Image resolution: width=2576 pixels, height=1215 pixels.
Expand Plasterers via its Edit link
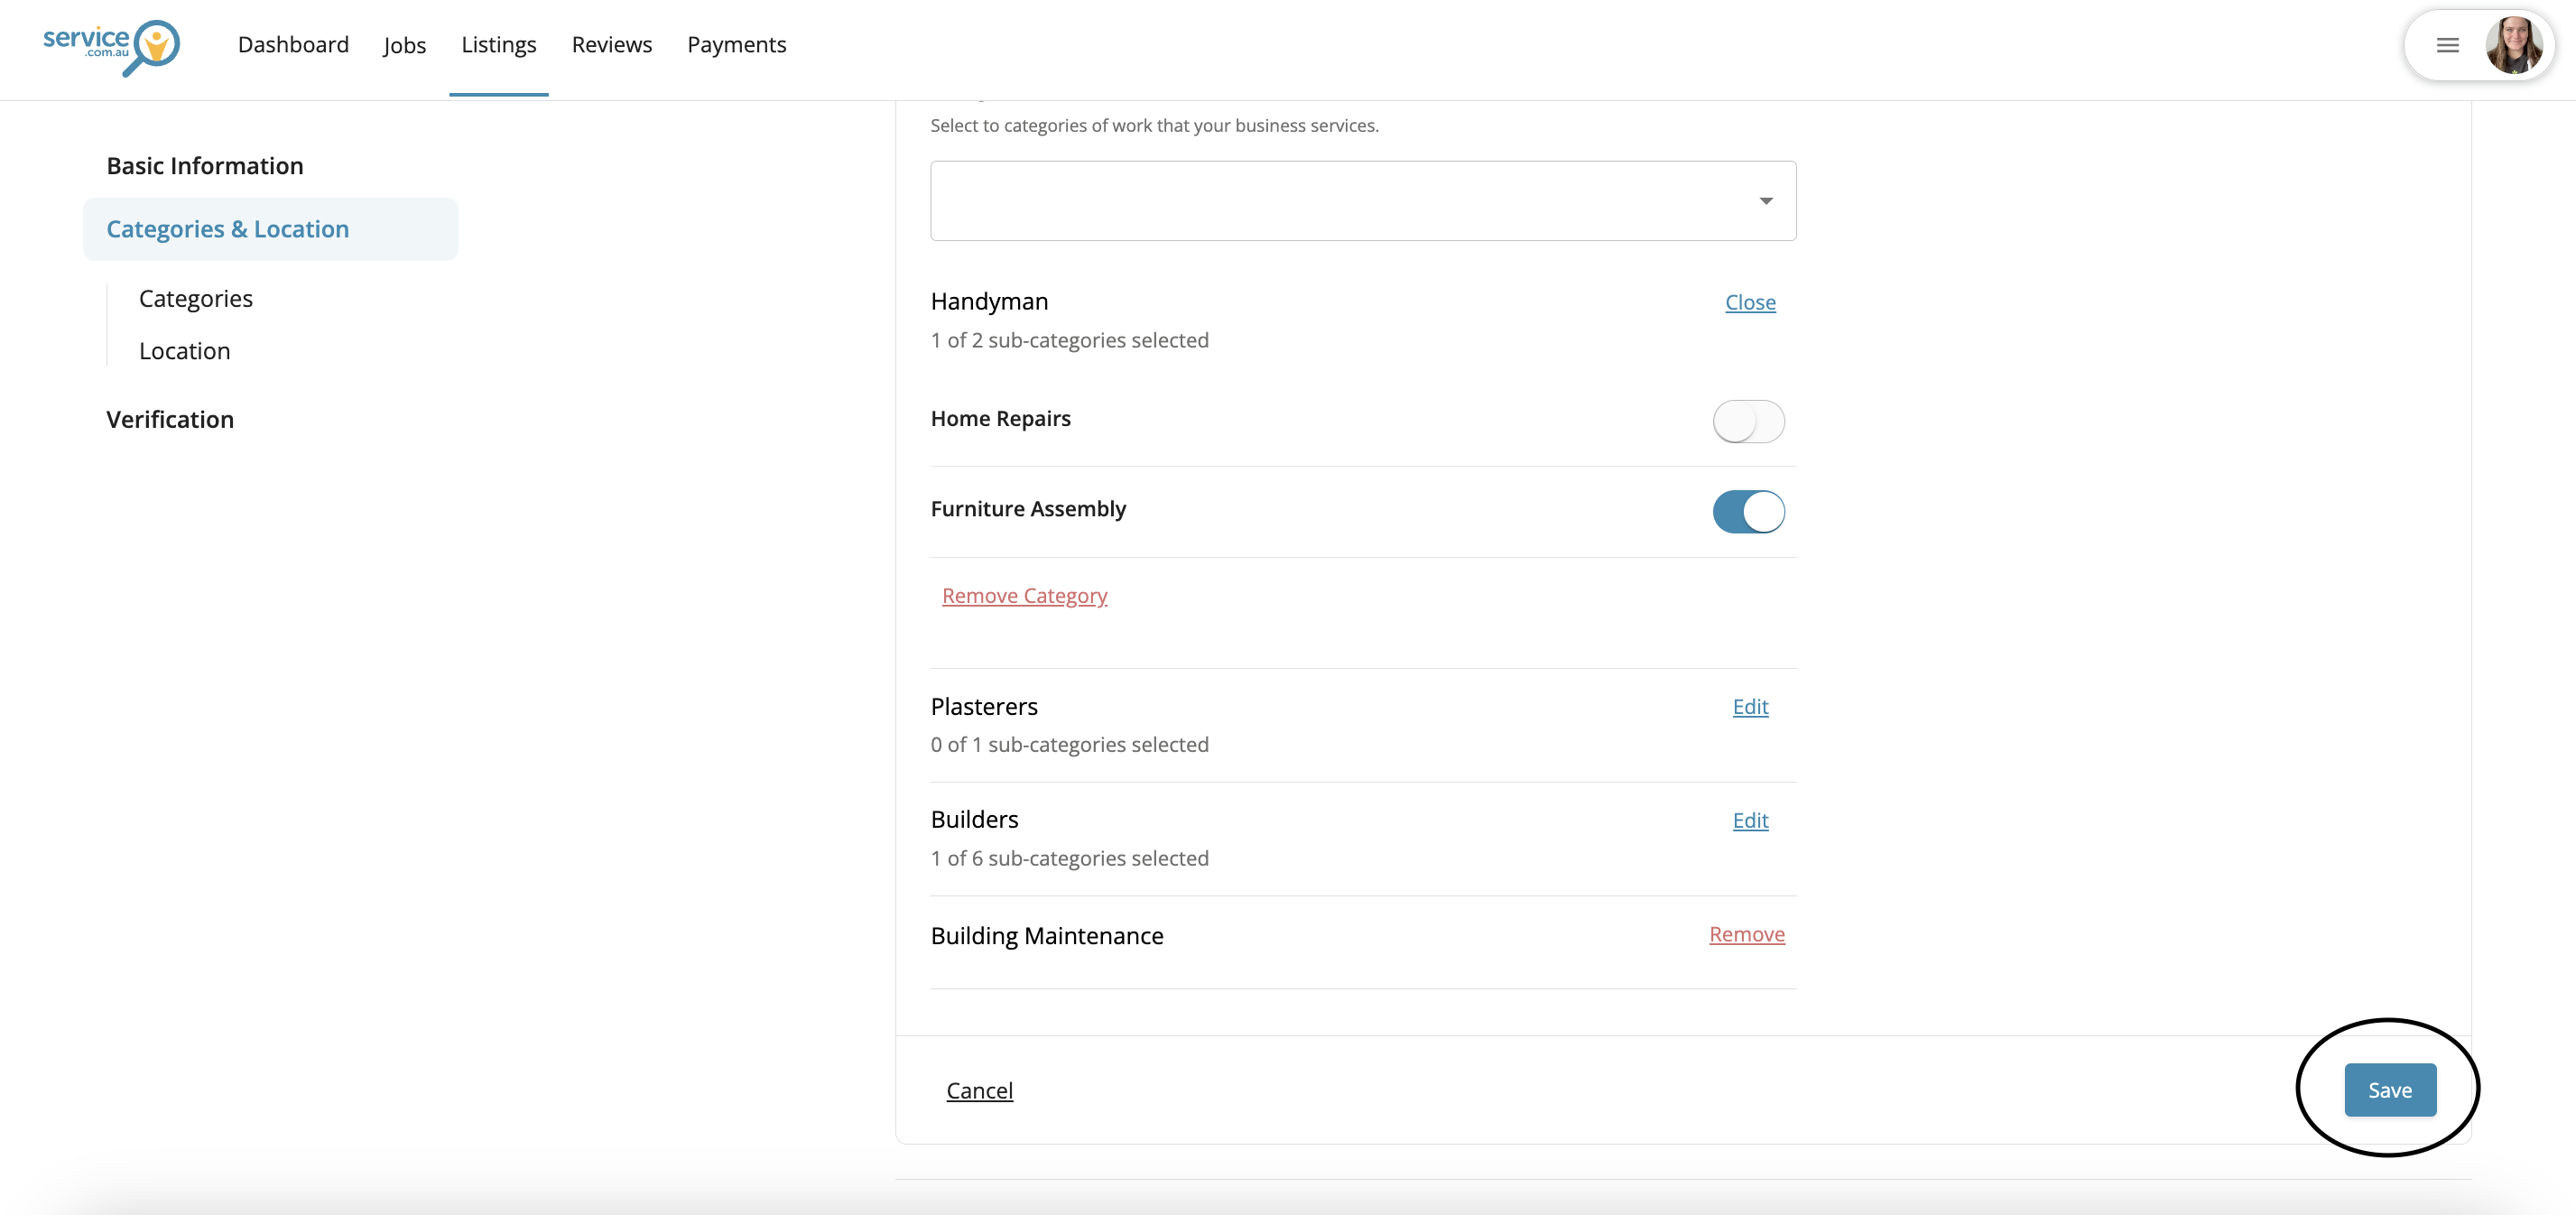1749,707
